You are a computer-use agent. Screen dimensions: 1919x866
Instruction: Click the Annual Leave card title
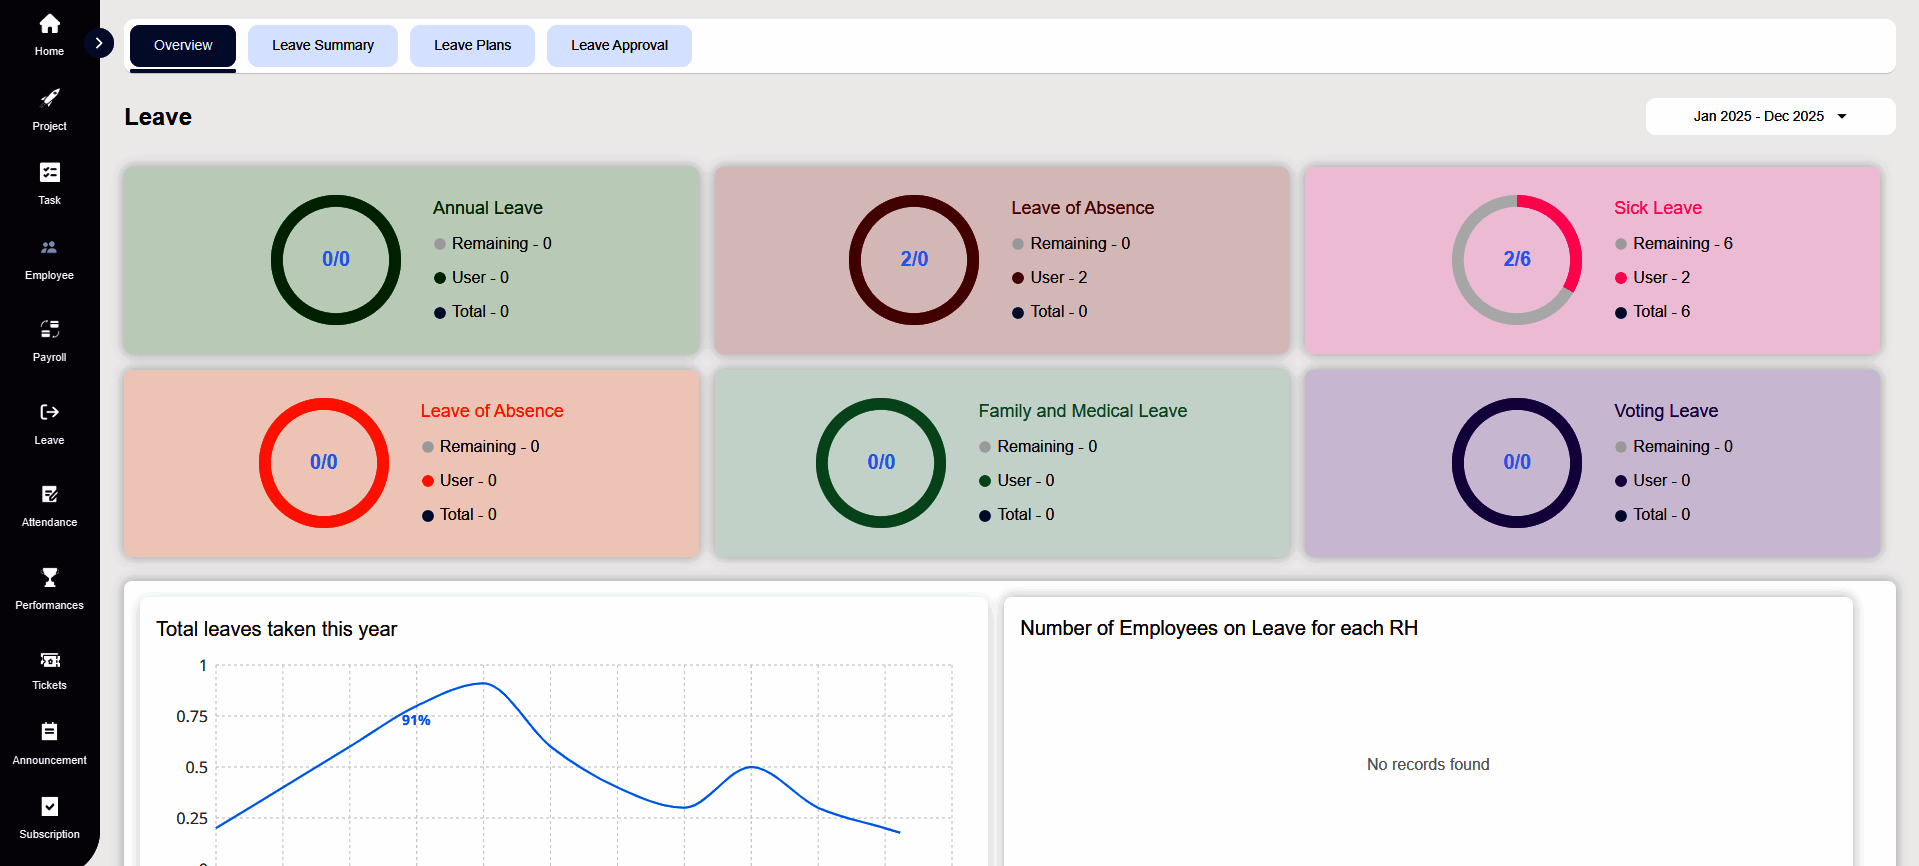point(487,208)
